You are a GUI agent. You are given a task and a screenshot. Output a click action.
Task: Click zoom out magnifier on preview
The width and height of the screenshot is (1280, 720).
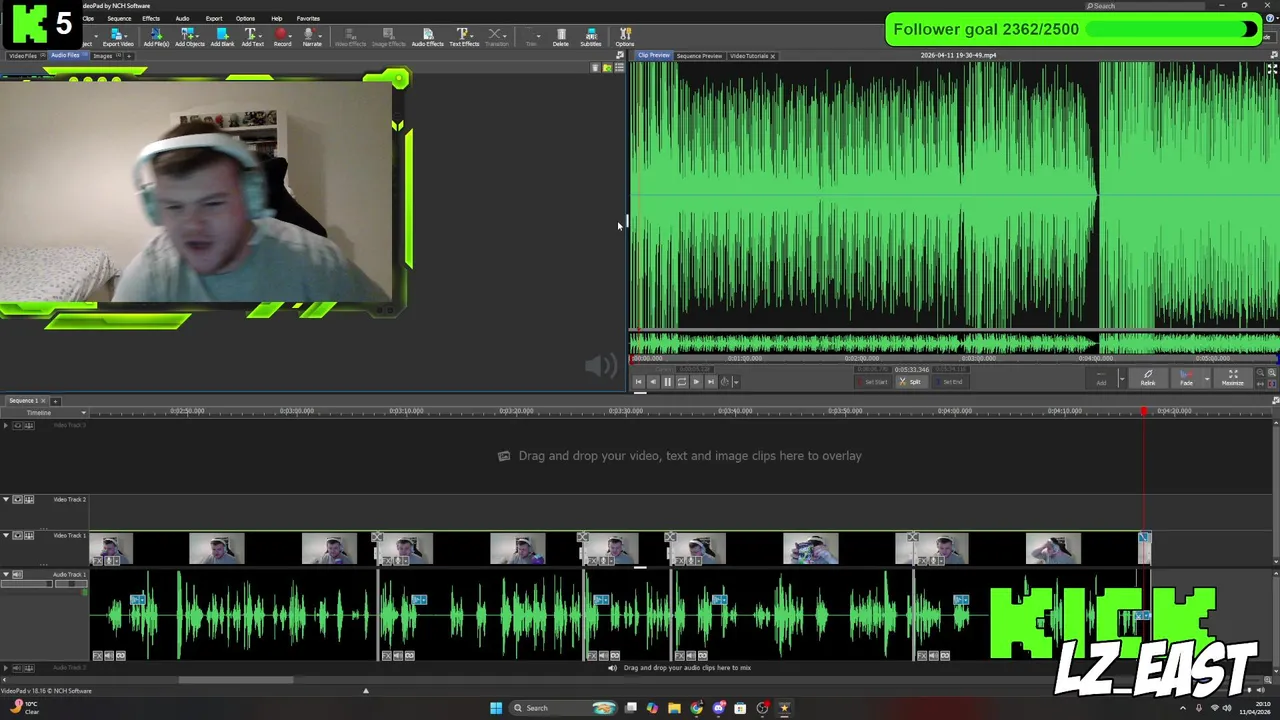(1260, 372)
